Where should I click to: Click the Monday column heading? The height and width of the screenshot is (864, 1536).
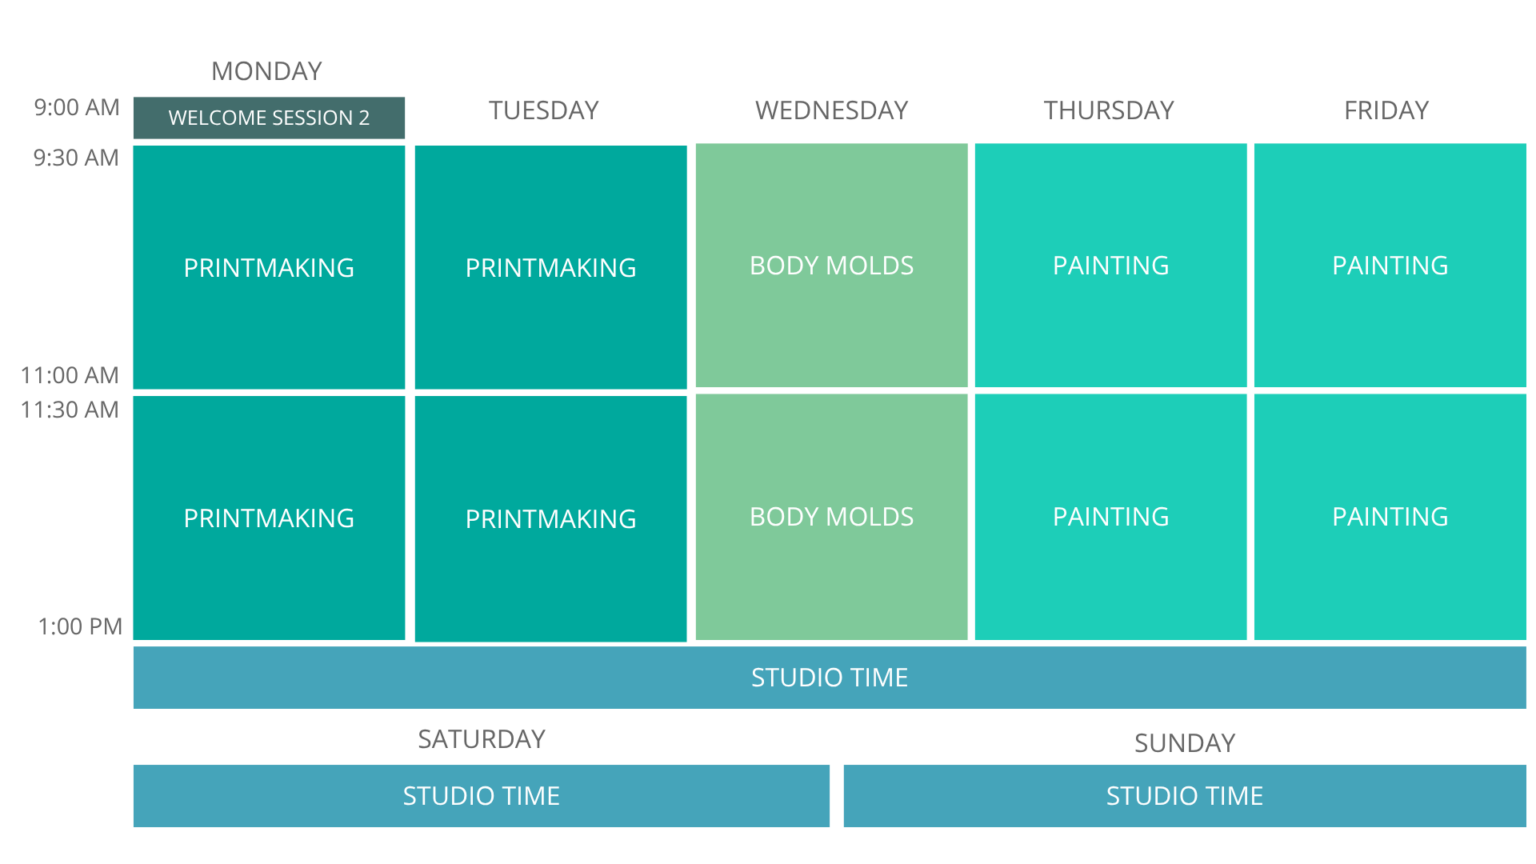(267, 71)
